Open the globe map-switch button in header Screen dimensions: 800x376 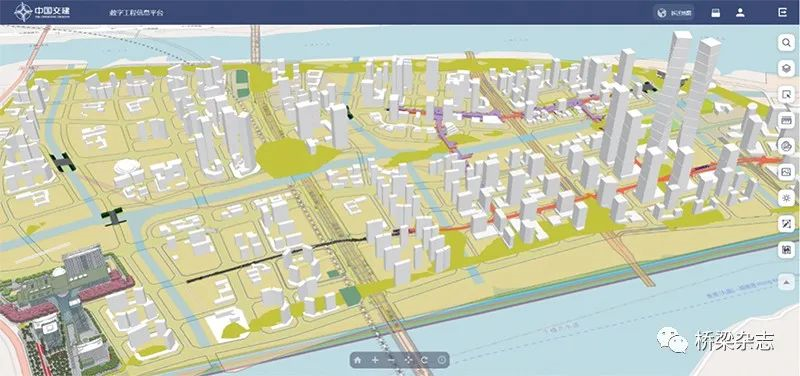click(674, 13)
